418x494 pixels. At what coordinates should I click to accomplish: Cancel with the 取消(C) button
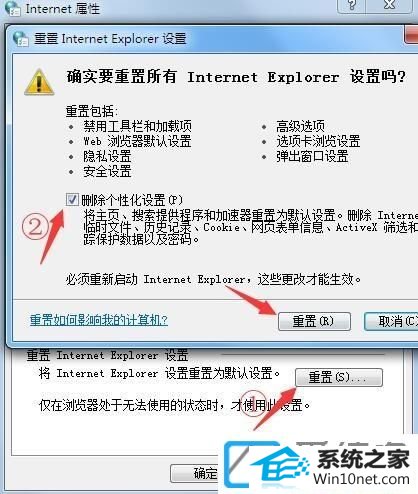(392, 321)
